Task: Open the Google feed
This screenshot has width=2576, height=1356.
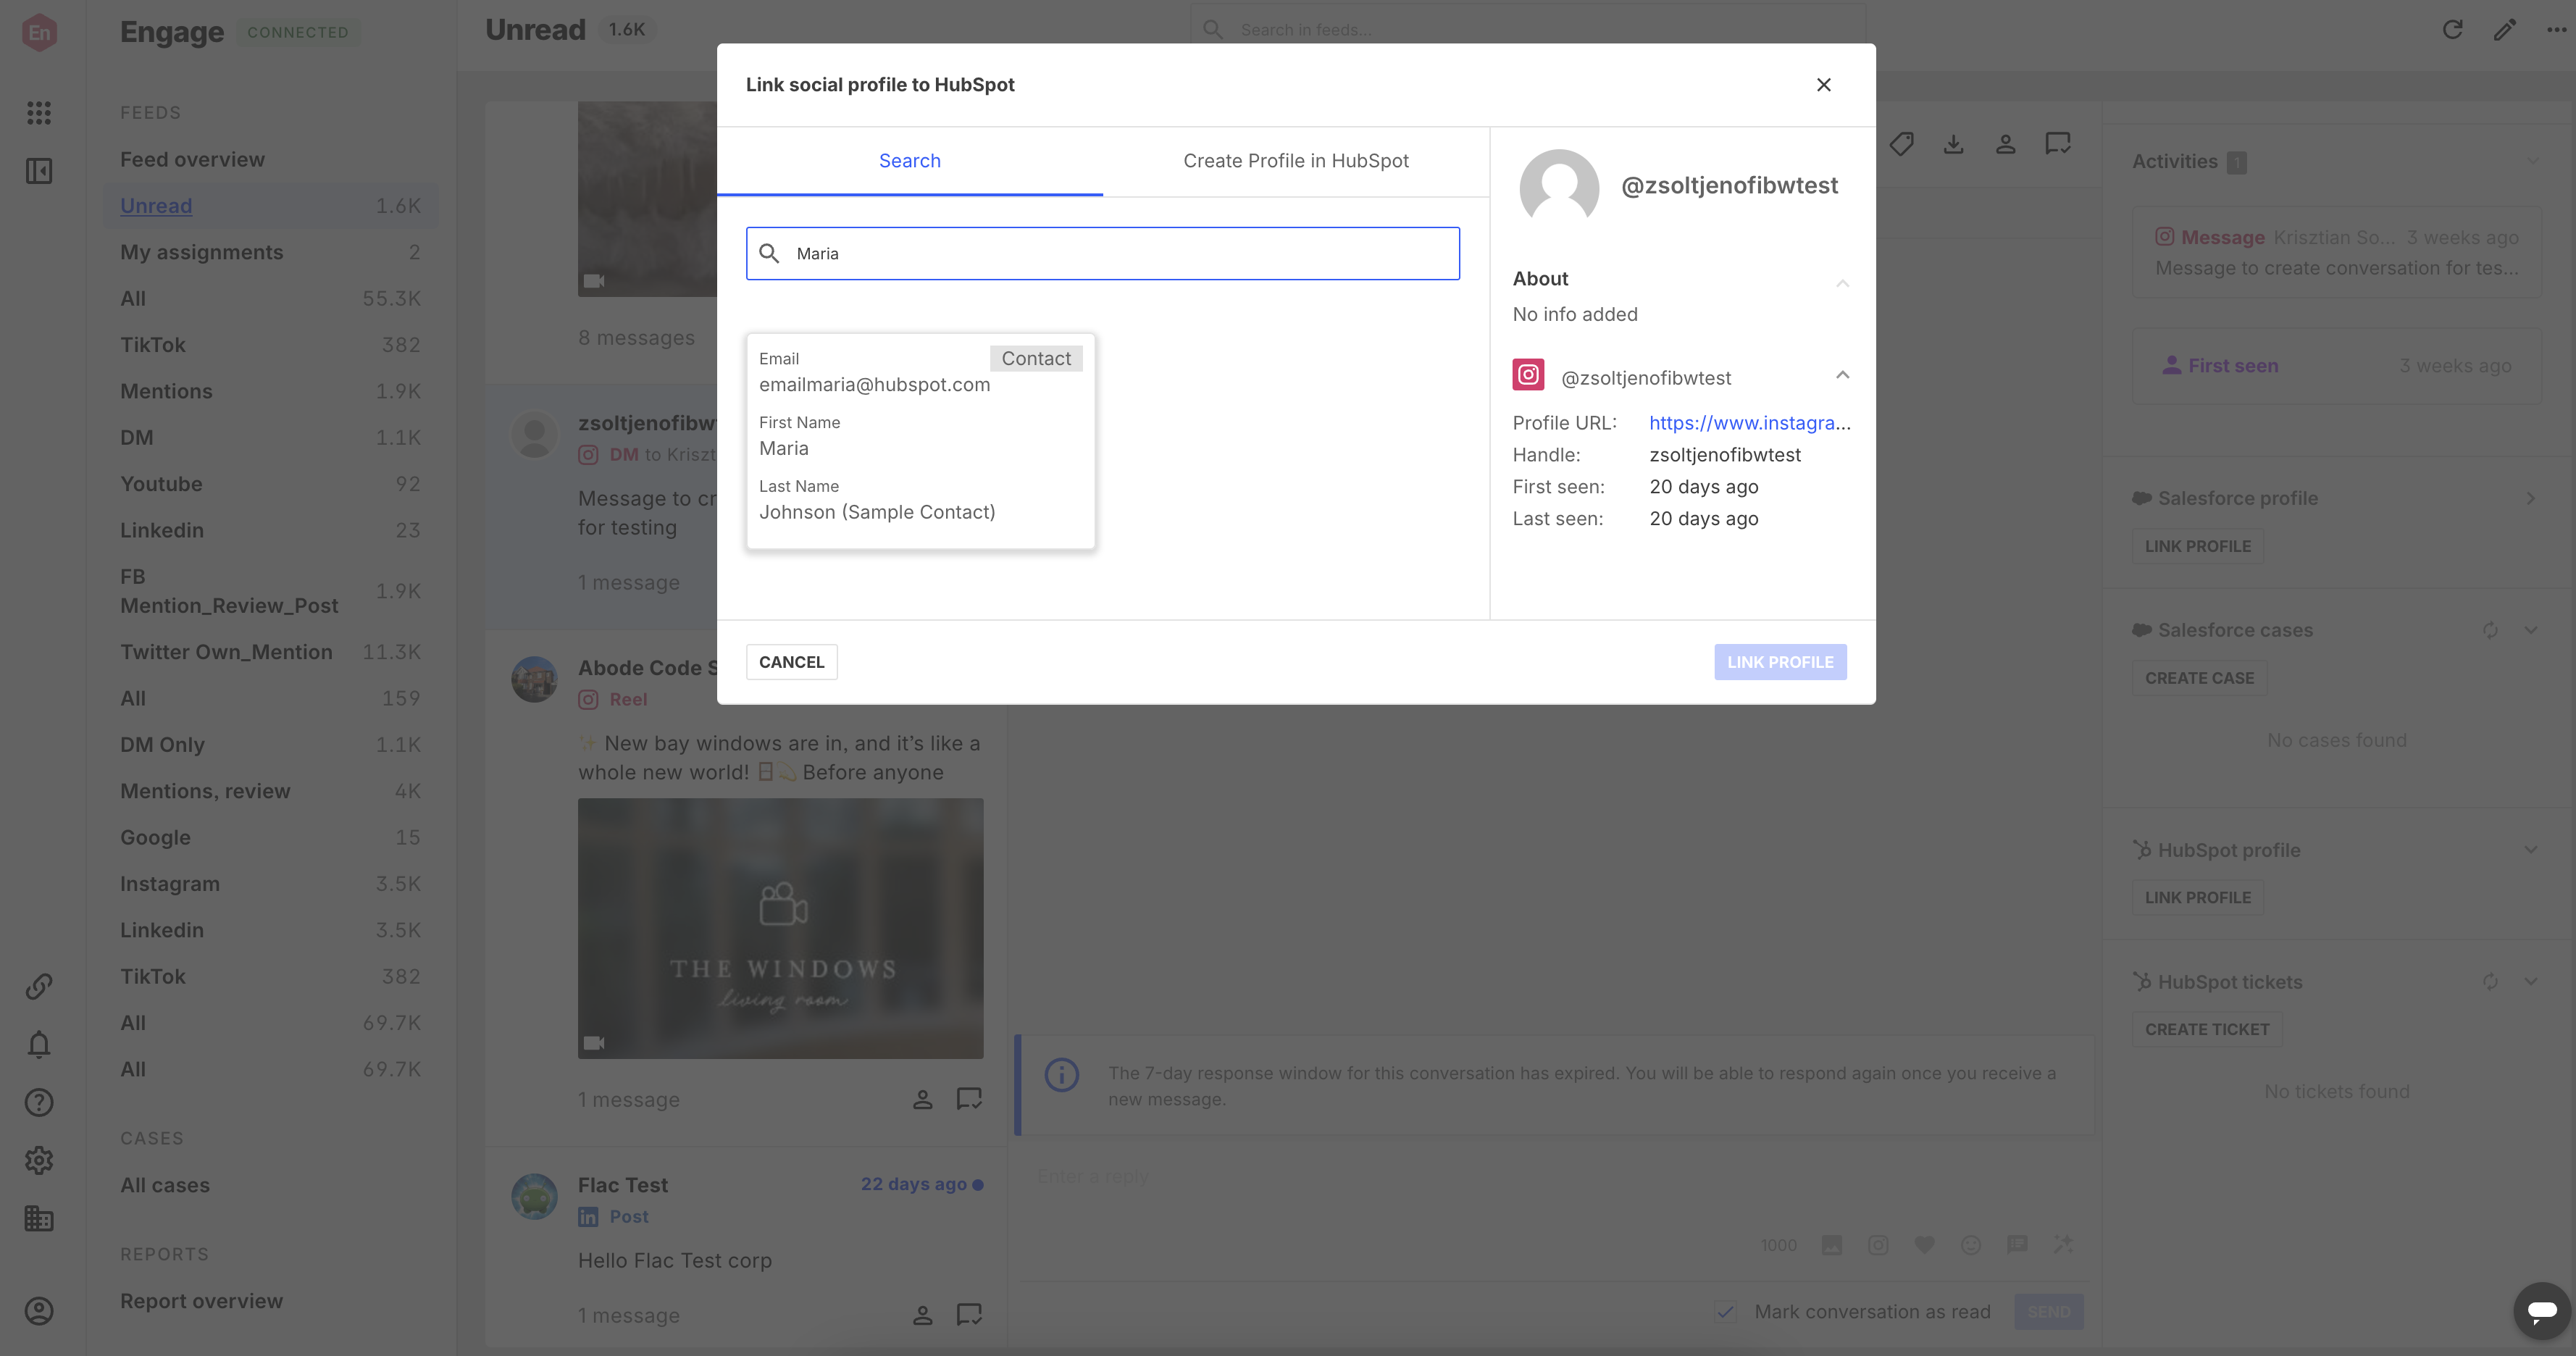Action: pyautogui.click(x=270, y=837)
